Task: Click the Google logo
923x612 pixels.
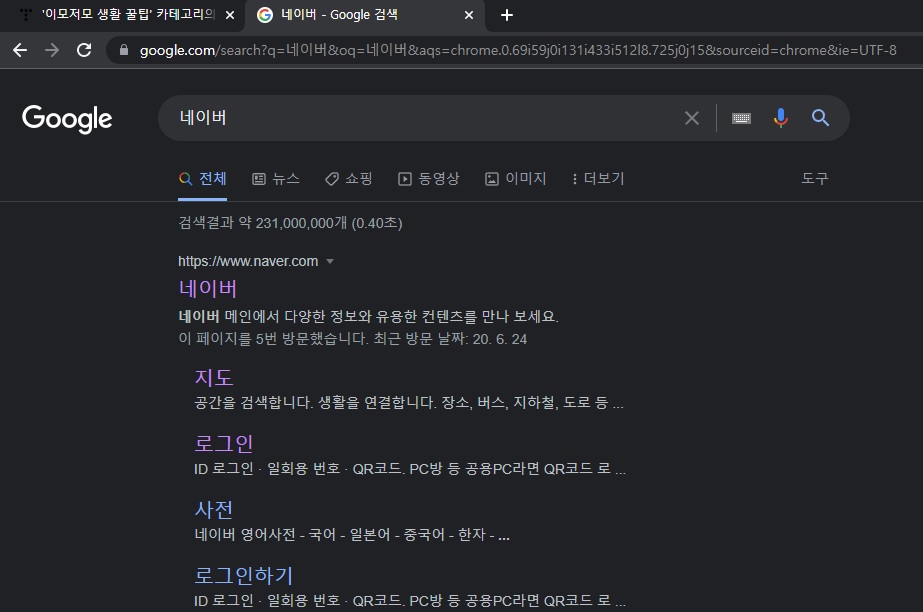Action: (x=67, y=119)
